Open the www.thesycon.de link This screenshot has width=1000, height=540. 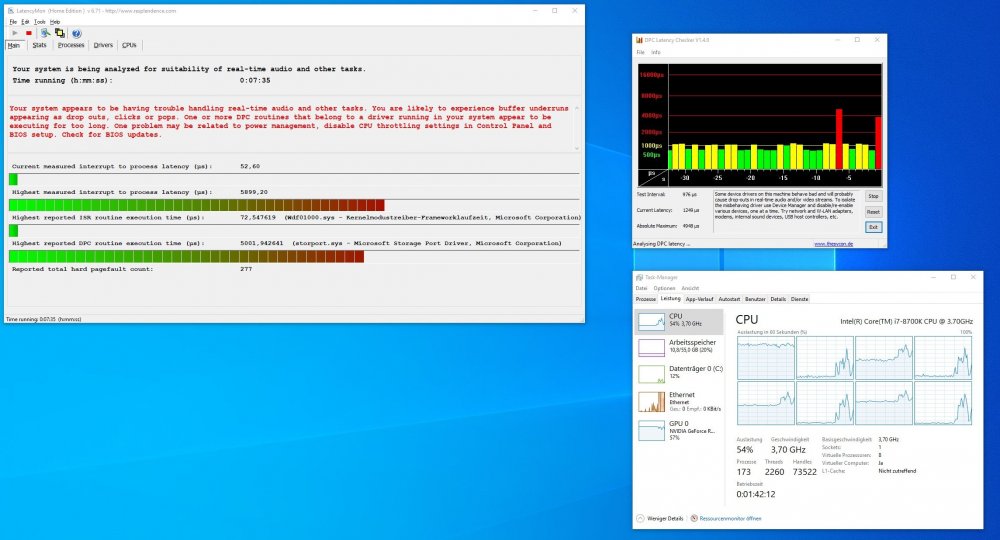834,244
